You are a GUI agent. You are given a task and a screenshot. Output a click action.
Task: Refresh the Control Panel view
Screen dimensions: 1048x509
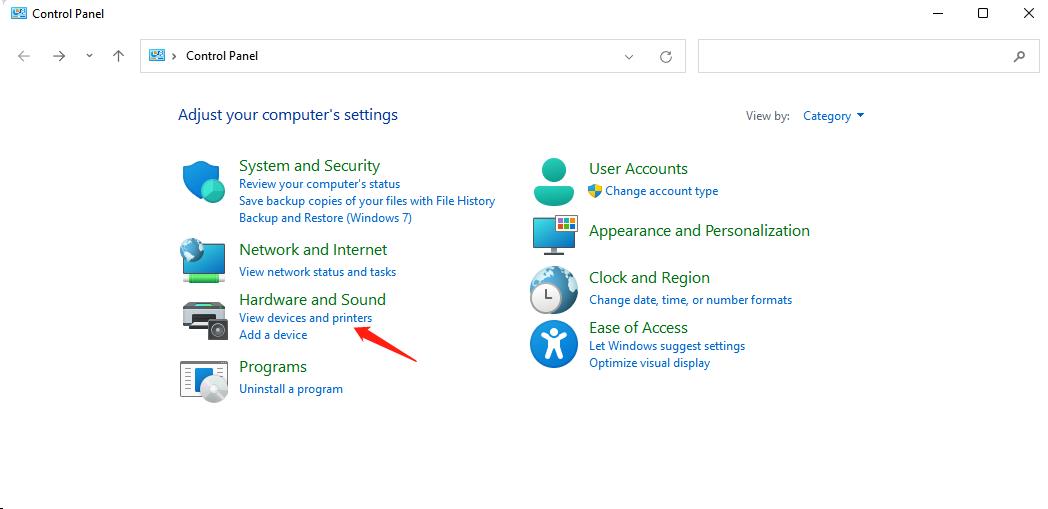(x=666, y=57)
